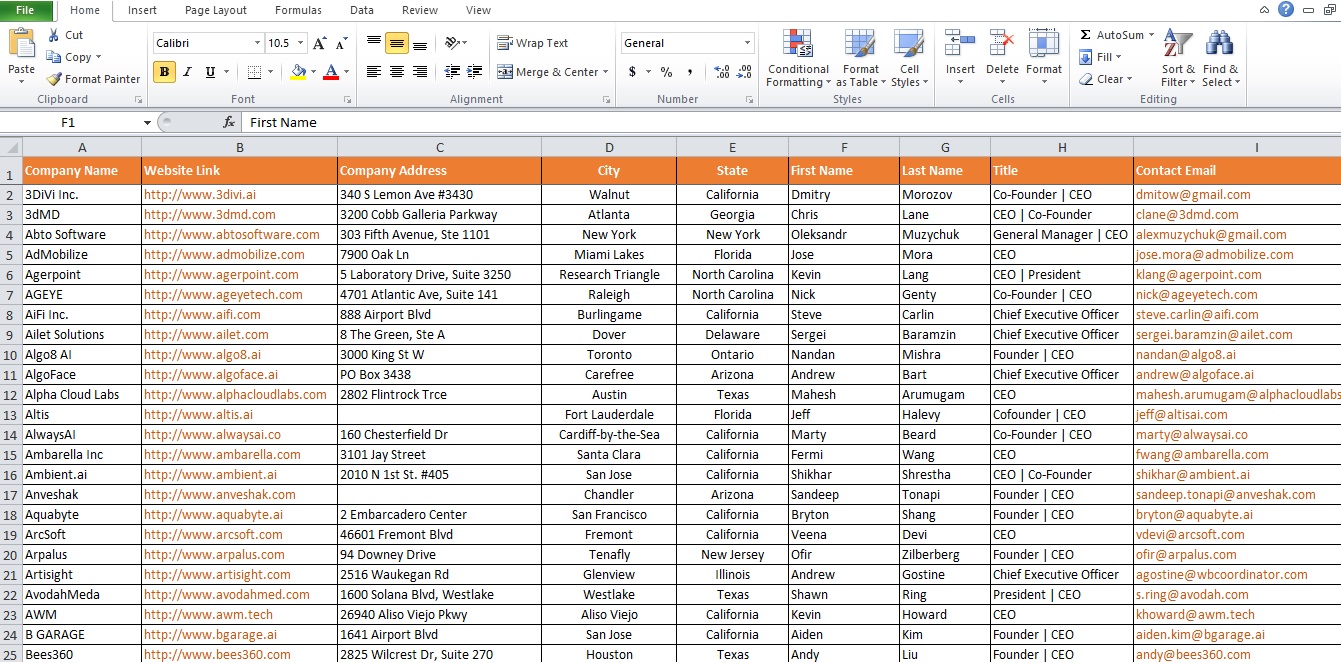Open Conditional Formatting icon
The height and width of the screenshot is (663, 1341).
(x=798, y=46)
